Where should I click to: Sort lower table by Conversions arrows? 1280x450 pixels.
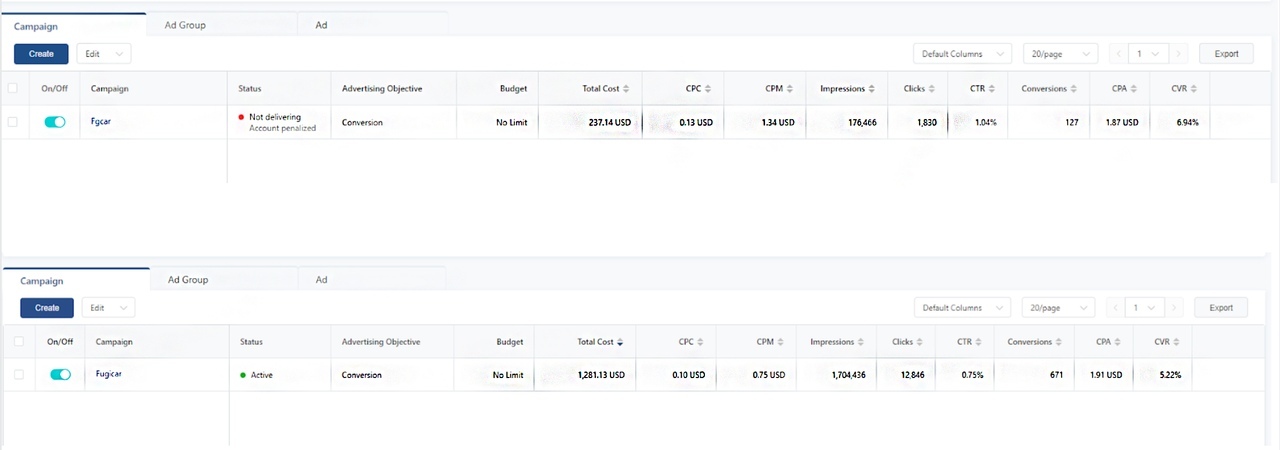[x=1060, y=342]
